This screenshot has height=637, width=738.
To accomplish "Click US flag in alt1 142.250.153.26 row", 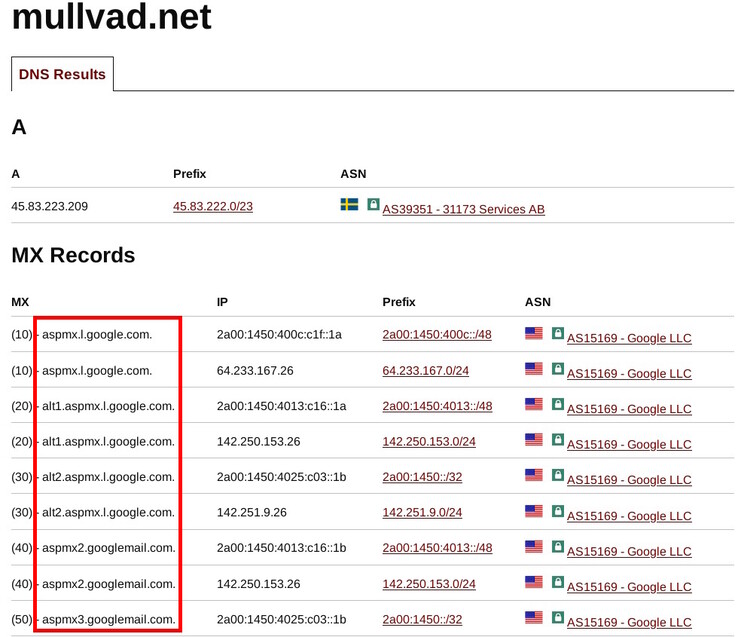I will pos(534,440).
